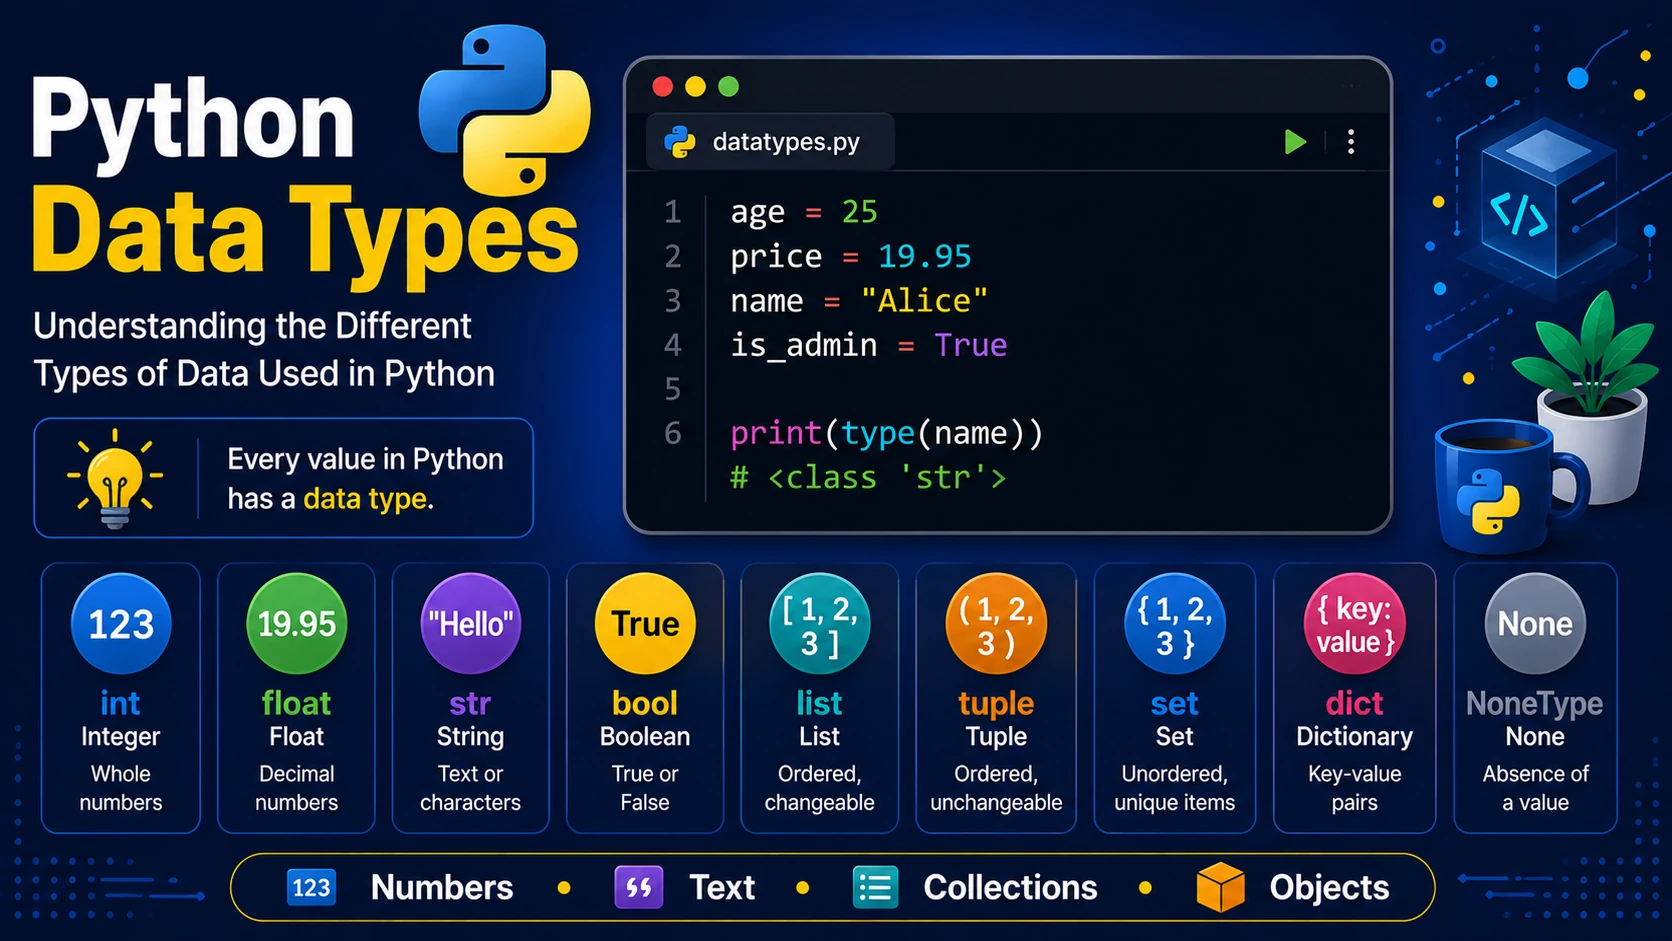
Task: Click the large Python logo beside the title
Action: [504, 110]
